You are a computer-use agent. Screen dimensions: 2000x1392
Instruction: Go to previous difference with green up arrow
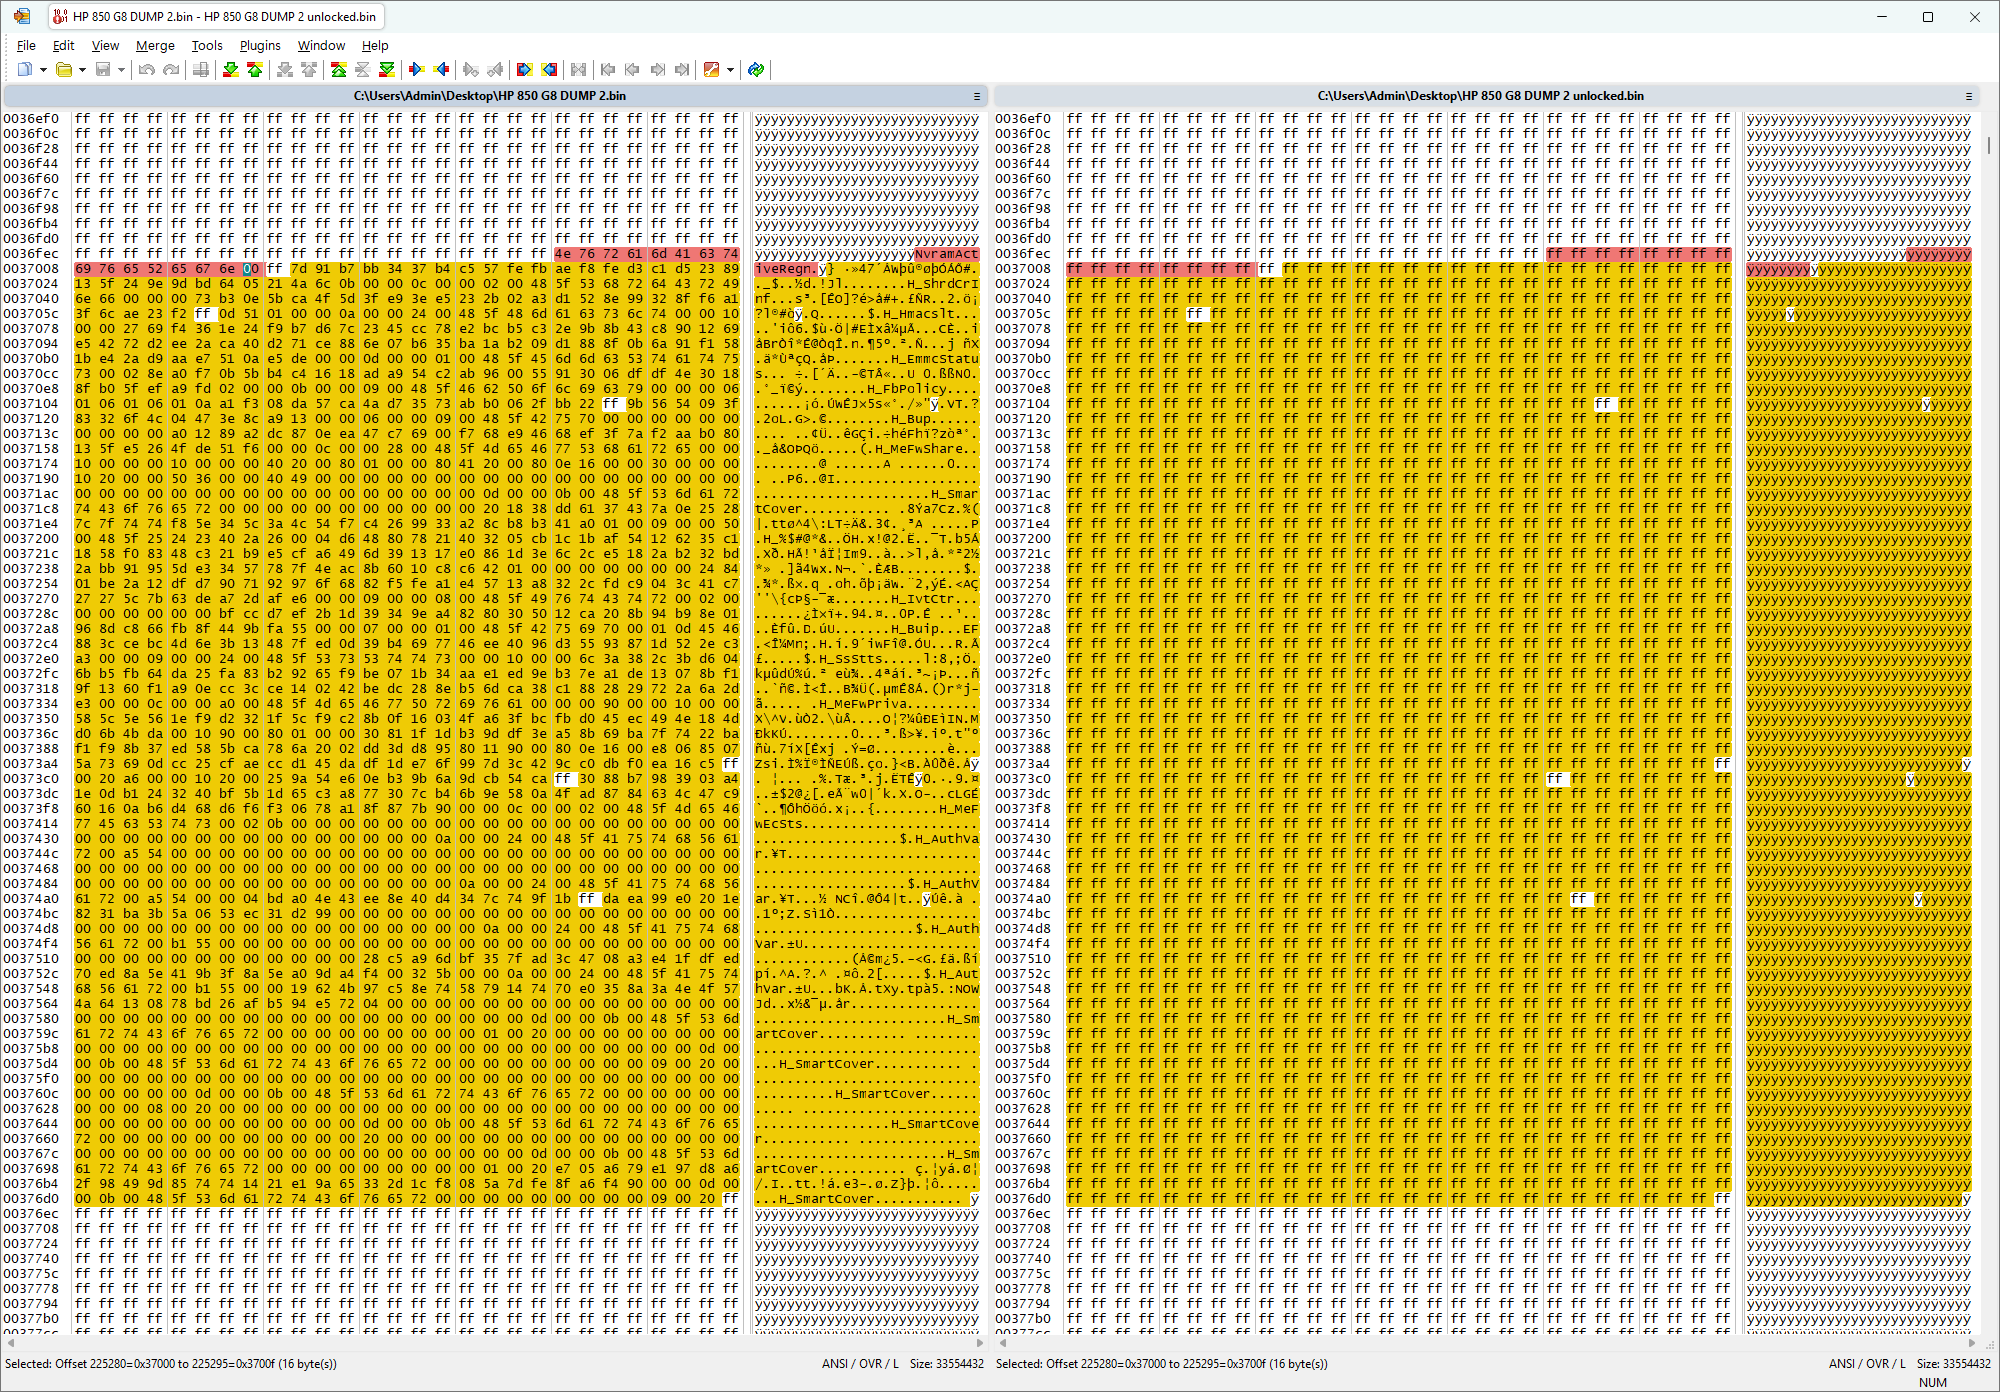(255, 70)
